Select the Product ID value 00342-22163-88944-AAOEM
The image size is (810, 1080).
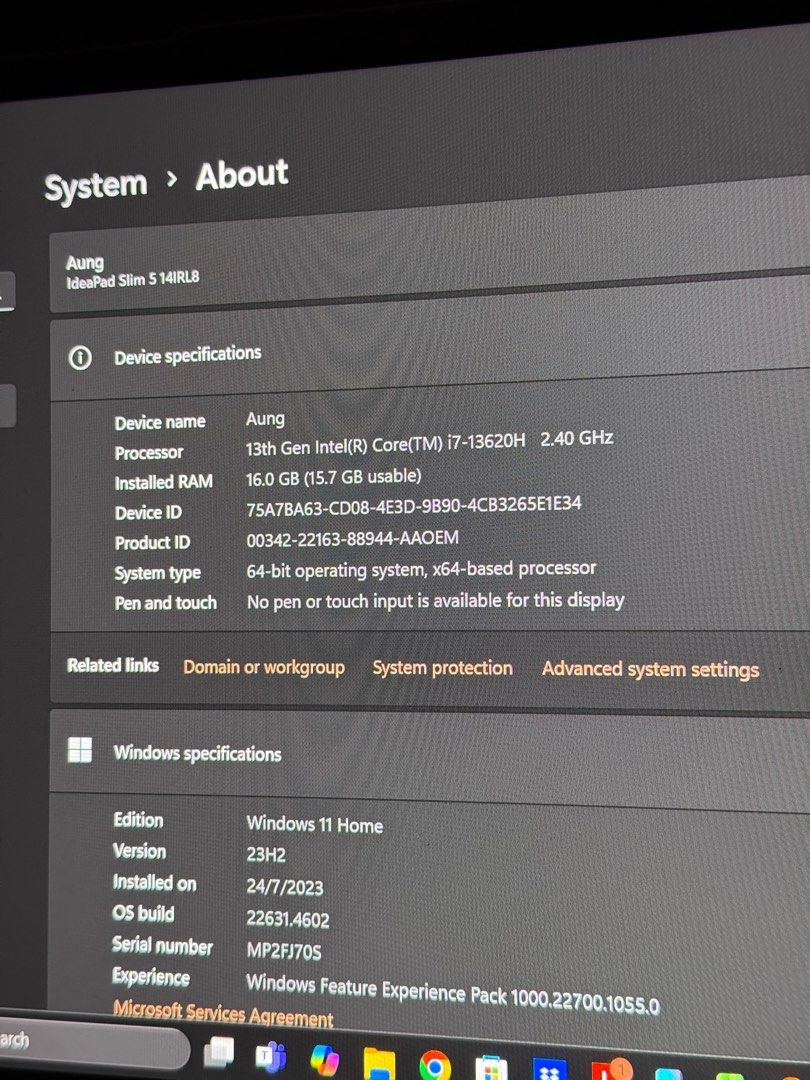[353, 539]
